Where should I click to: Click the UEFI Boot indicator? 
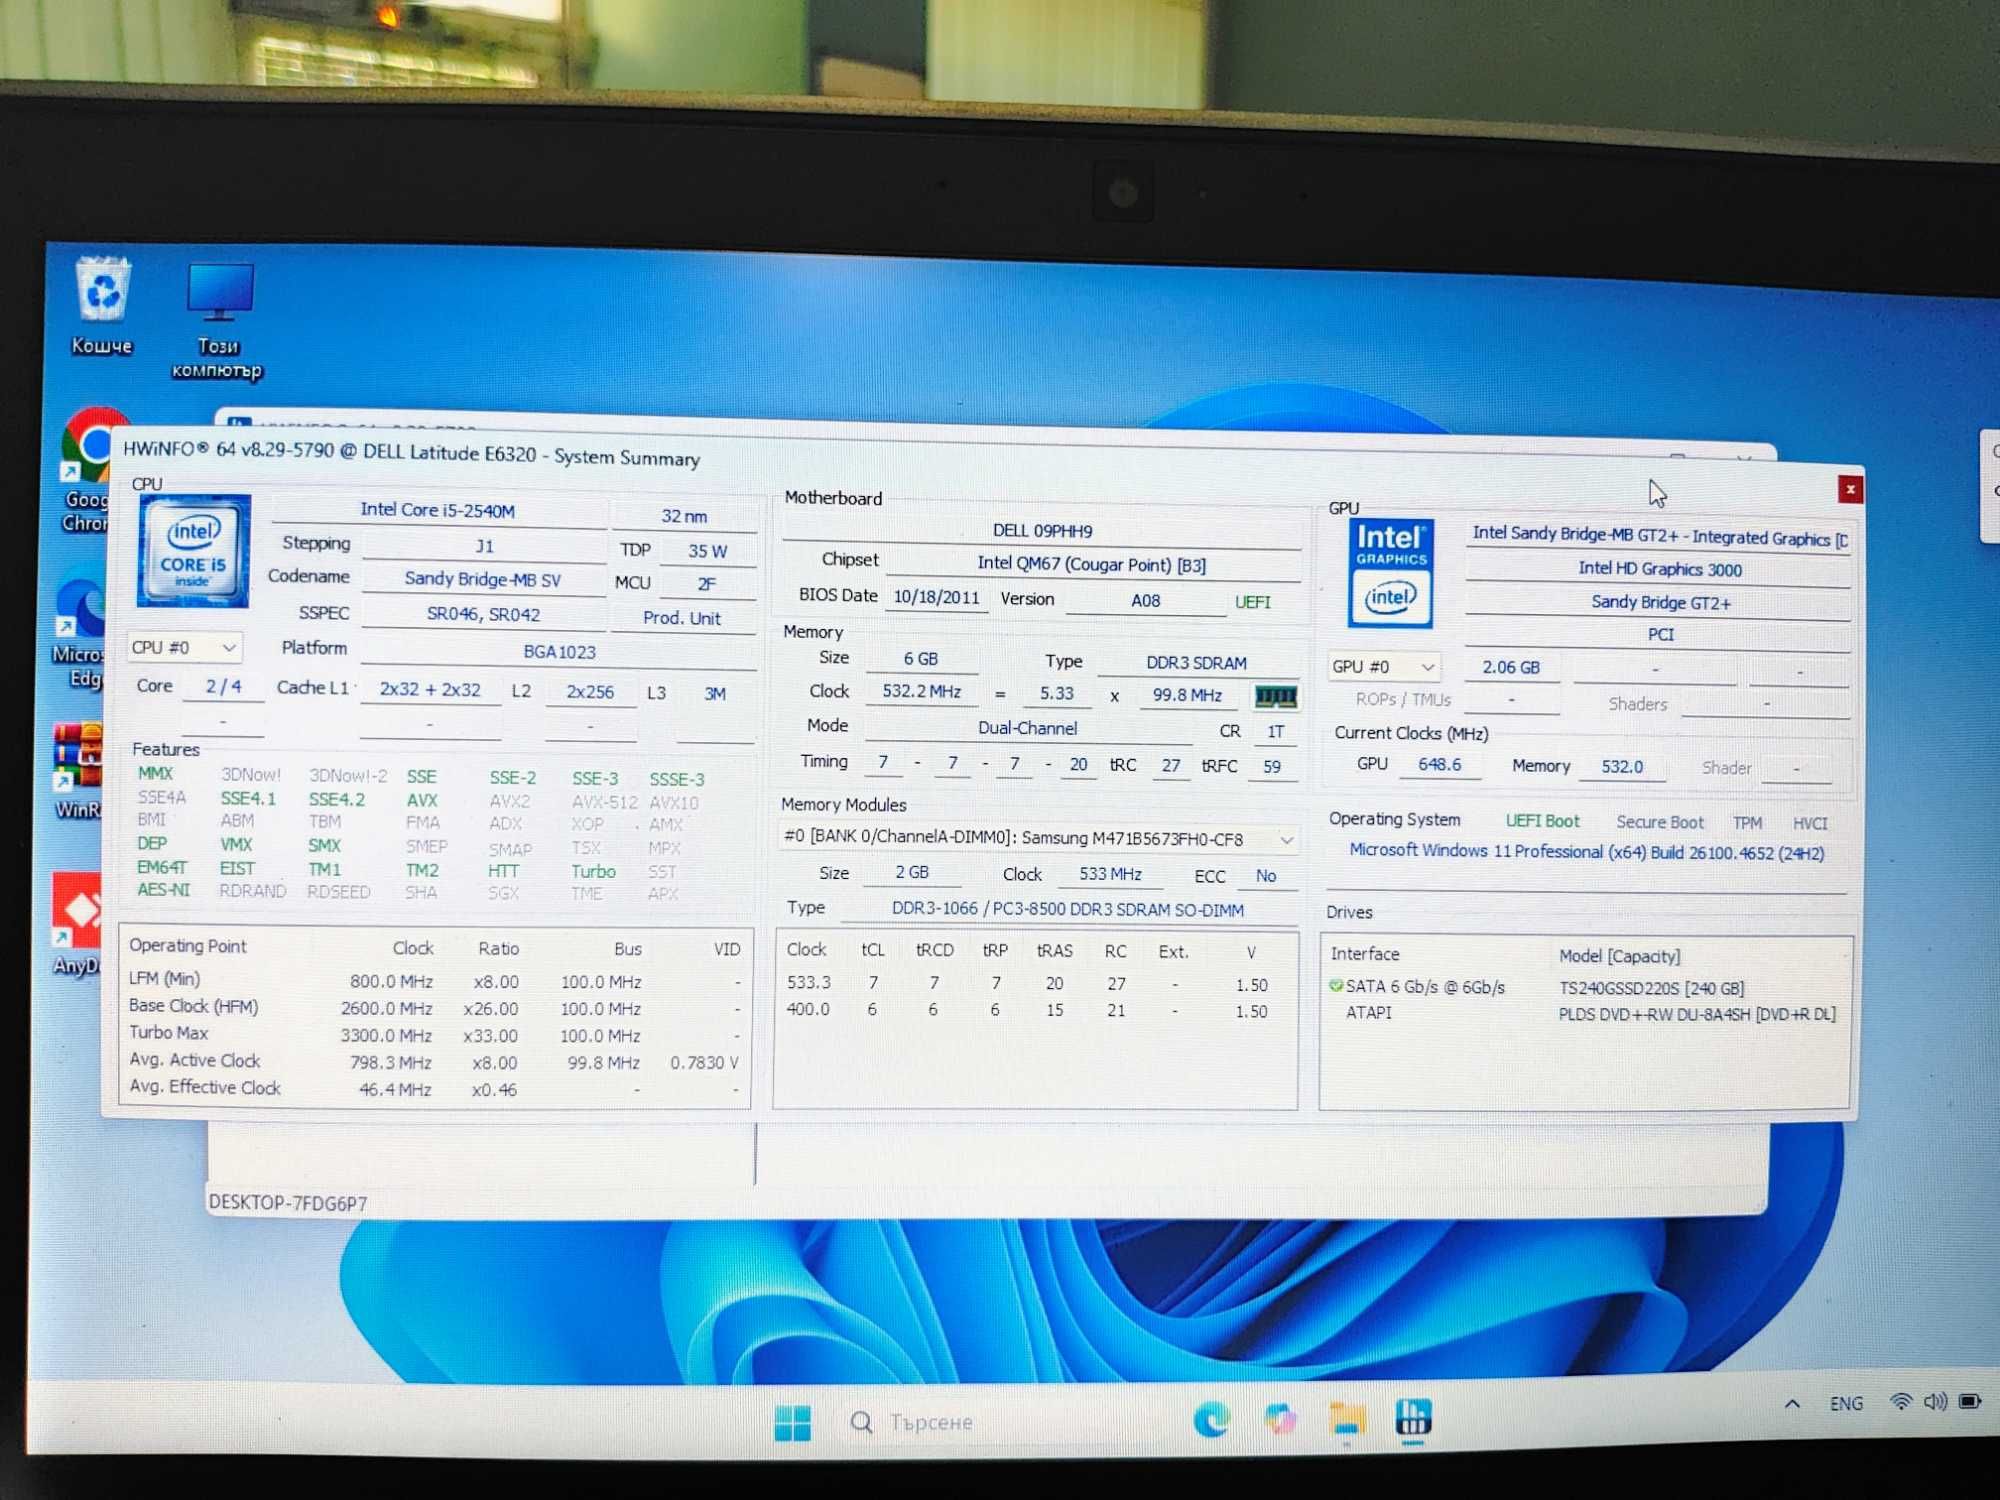tap(1542, 821)
